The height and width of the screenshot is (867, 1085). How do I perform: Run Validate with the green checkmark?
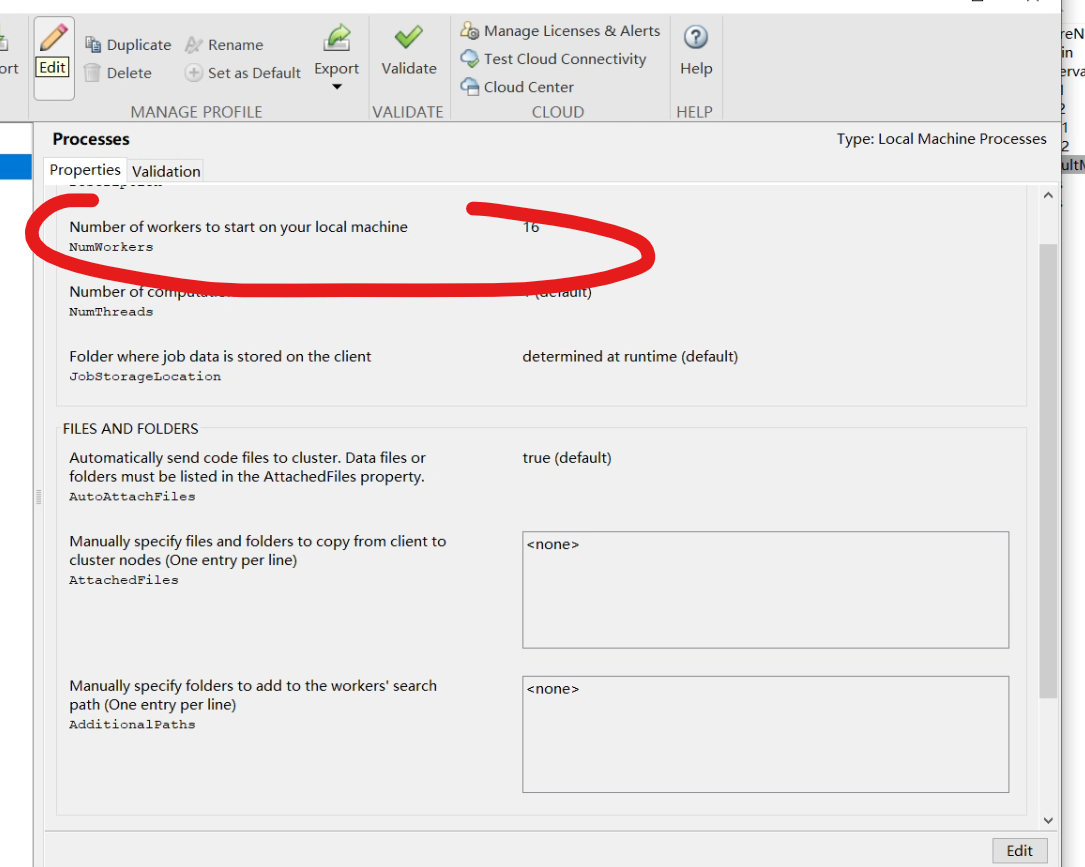pos(408,39)
